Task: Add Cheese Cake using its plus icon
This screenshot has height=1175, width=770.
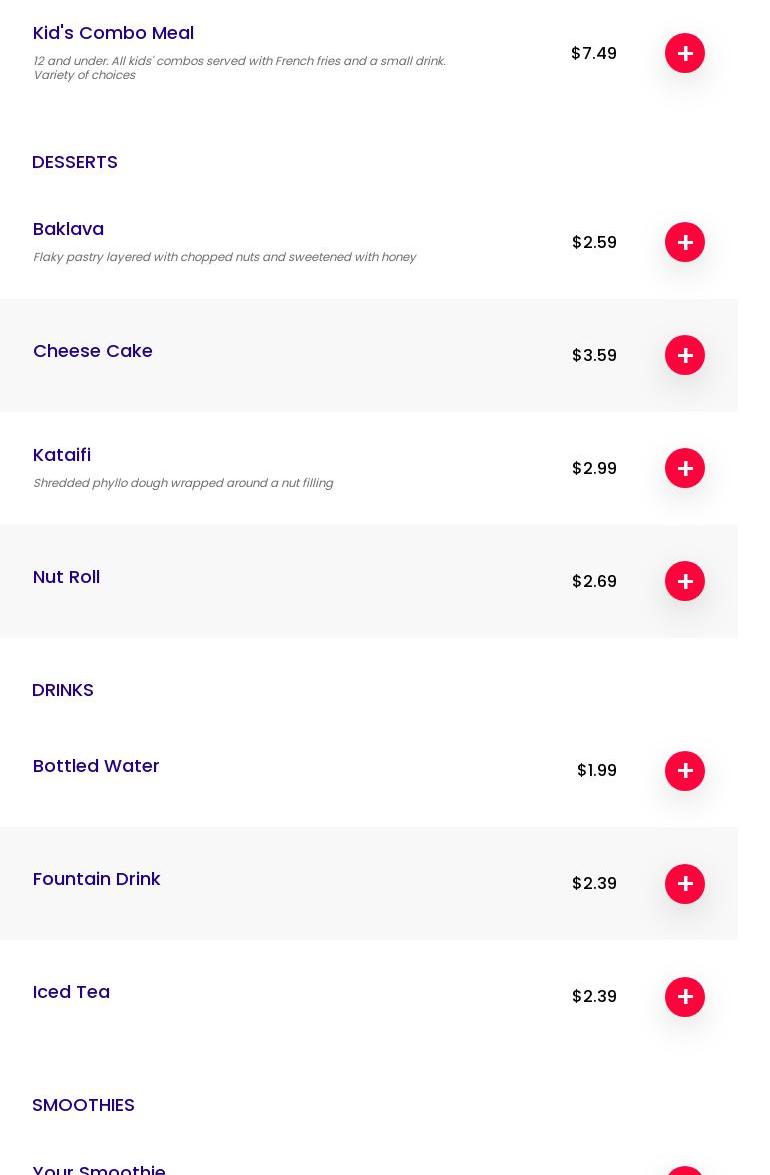Action: point(685,355)
